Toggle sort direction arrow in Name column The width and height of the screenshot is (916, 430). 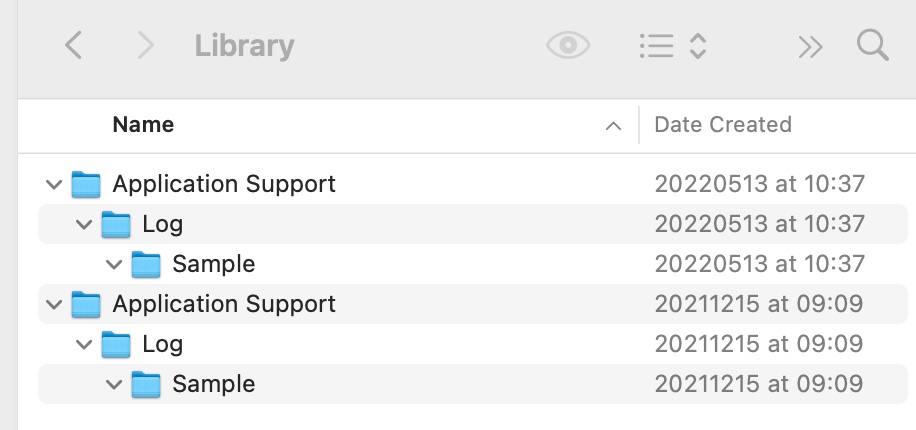pyautogui.click(x=612, y=126)
